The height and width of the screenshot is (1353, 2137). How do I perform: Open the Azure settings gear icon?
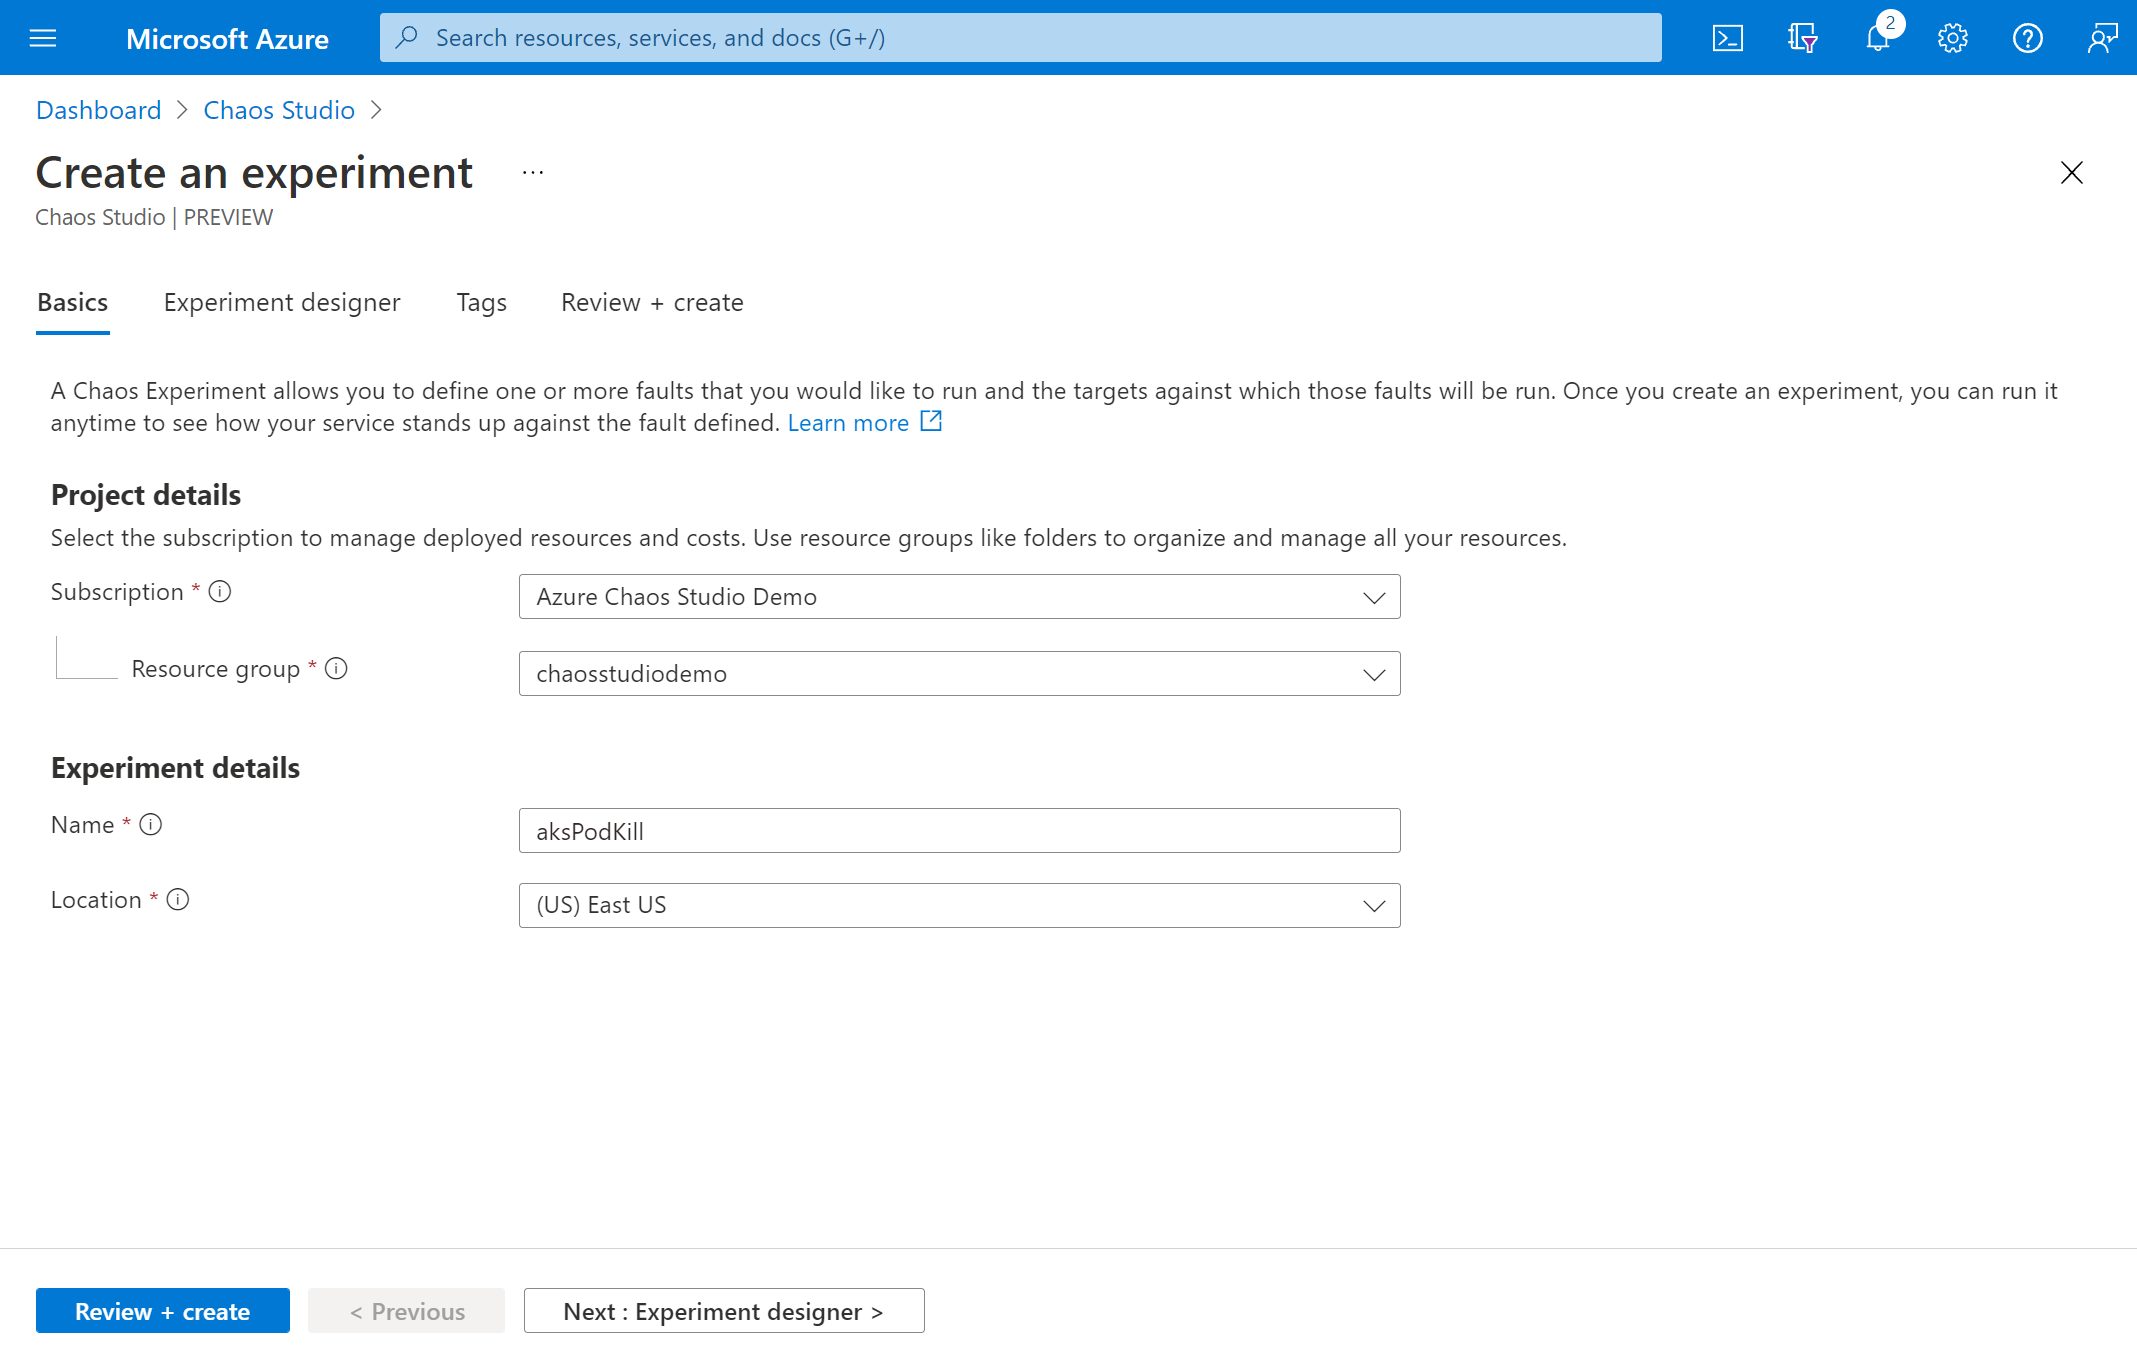click(1952, 37)
